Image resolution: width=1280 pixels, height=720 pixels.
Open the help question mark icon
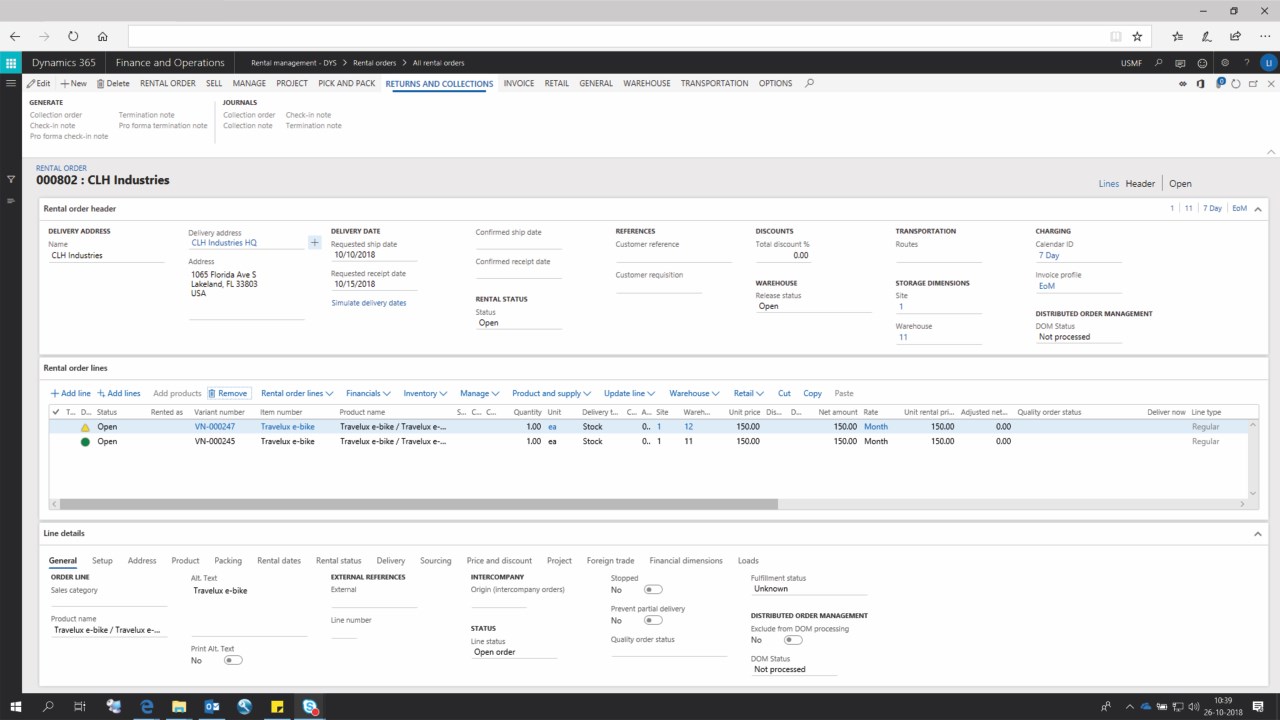pyautogui.click(x=1246, y=62)
